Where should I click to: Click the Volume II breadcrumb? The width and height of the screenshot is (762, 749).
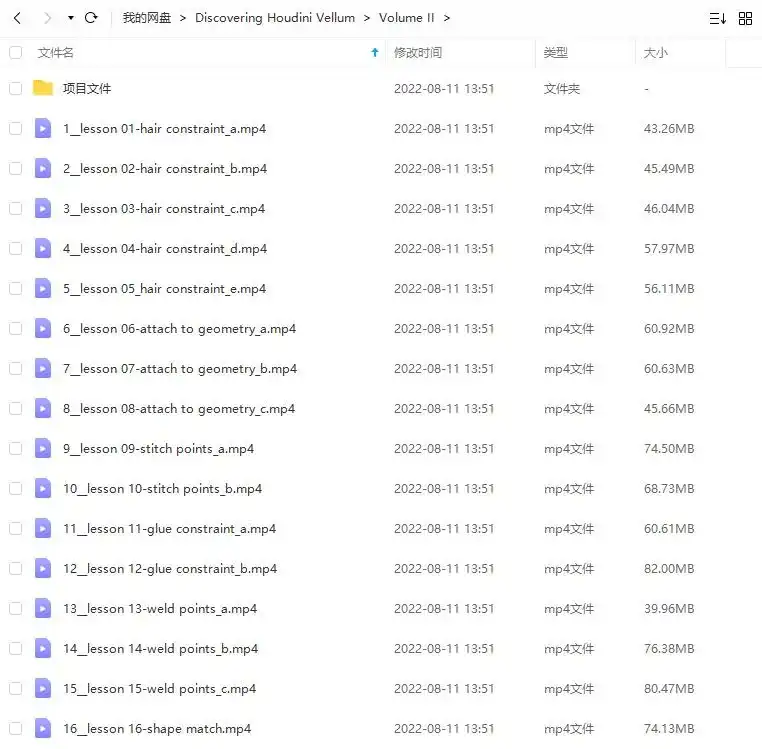click(x=407, y=18)
